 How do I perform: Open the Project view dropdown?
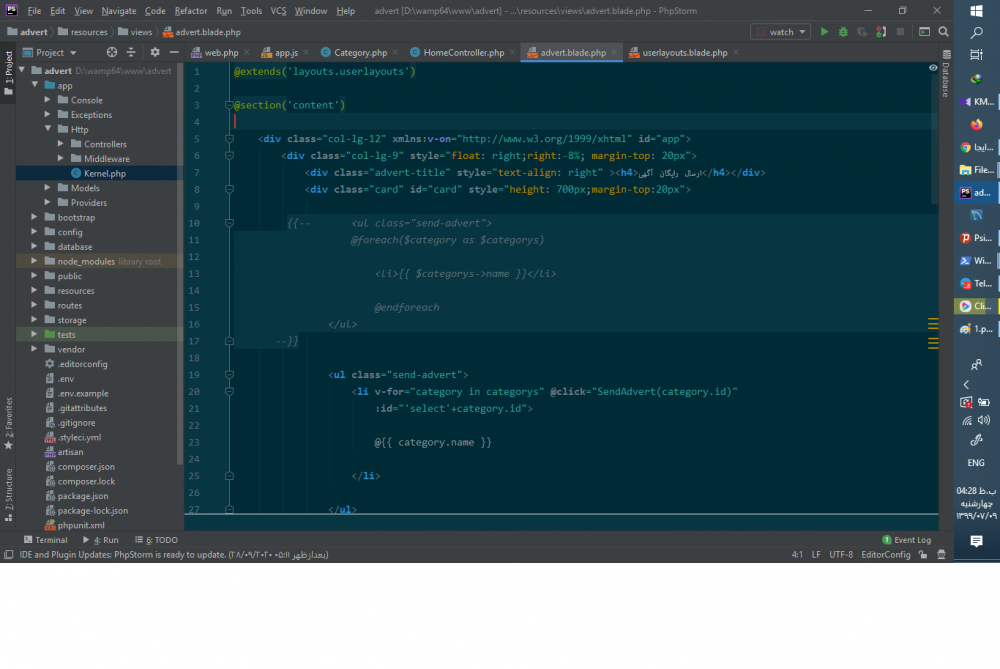(50, 52)
